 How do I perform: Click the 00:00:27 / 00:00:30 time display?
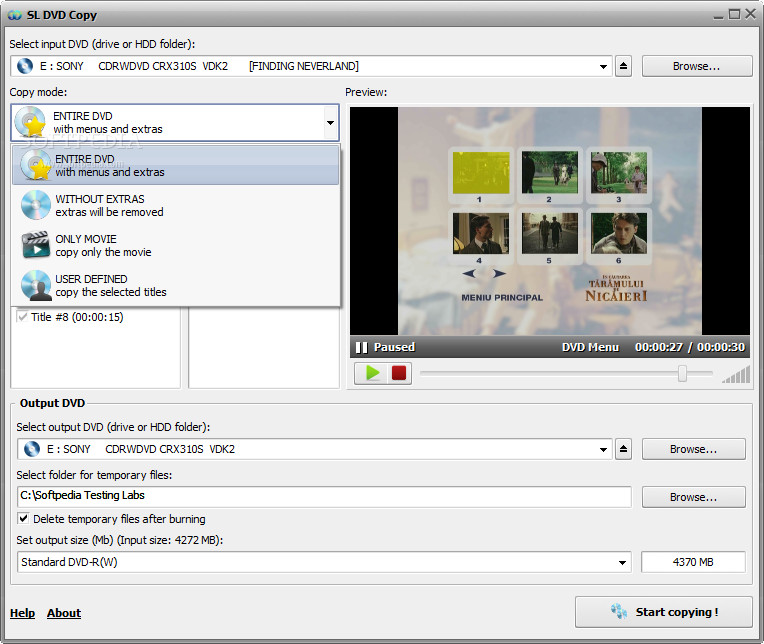tap(689, 347)
